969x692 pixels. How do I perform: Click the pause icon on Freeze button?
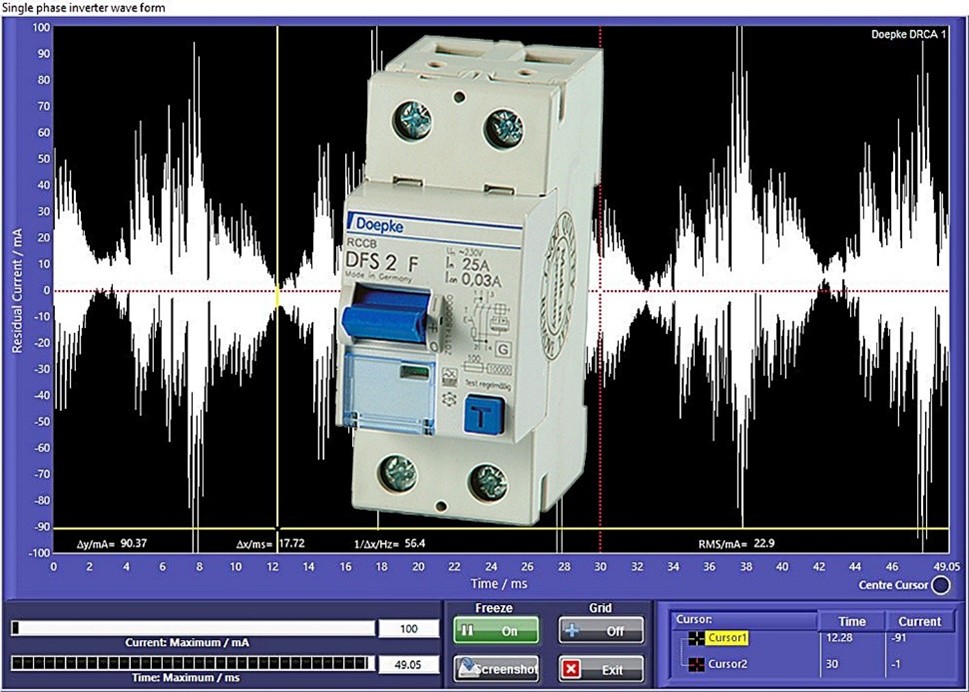(x=466, y=631)
